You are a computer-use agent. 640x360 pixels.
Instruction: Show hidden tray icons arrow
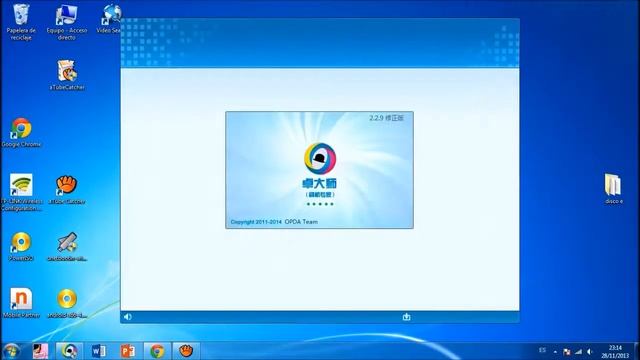pyautogui.click(x=555, y=352)
